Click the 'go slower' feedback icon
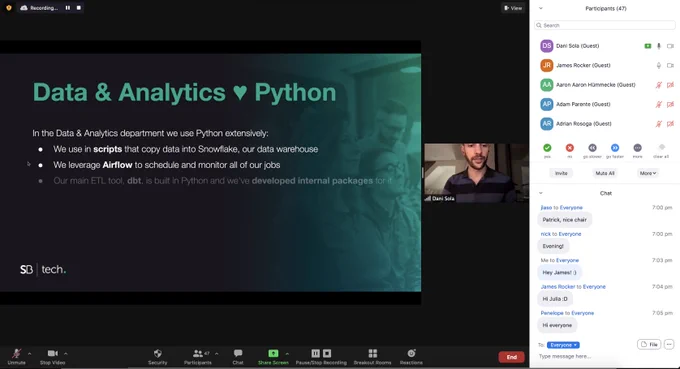Viewport: 680px width, 369px height. coord(592,148)
